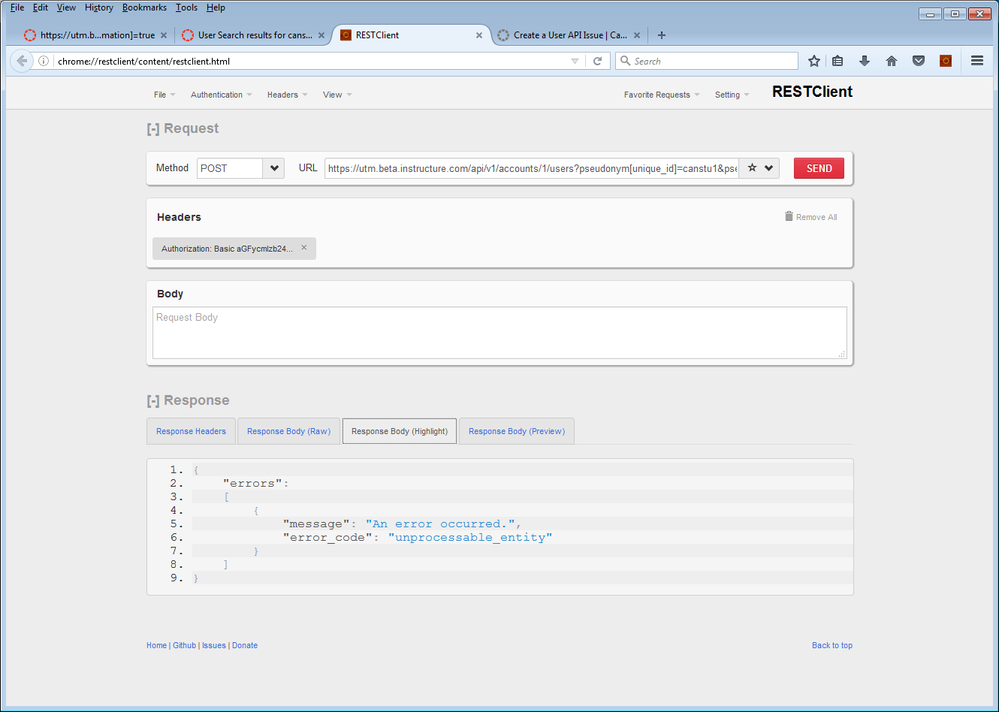Image resolution: width=999 pixels, height=712 pixels.
Task: Open the Favorite Requests dropdown
Action: pyautogui.click(x=661, y=95)
